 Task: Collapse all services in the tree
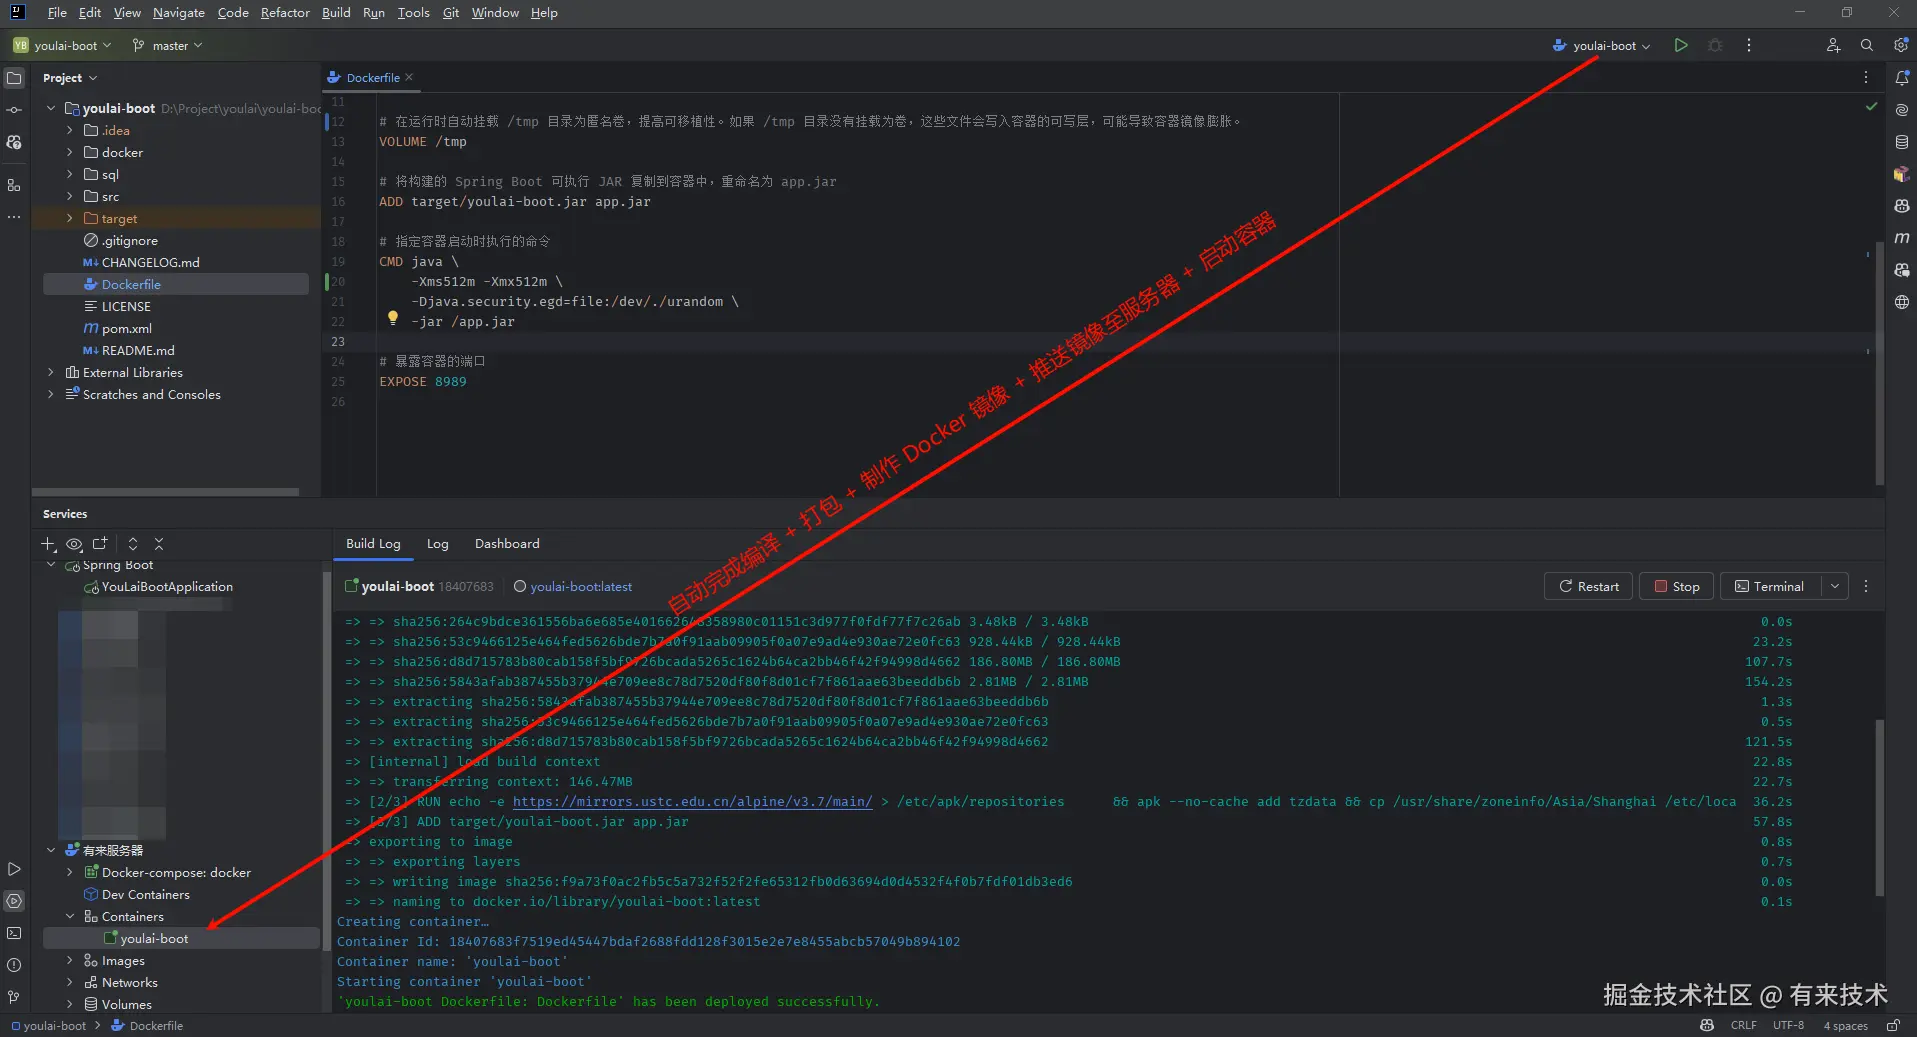point(159,544)
